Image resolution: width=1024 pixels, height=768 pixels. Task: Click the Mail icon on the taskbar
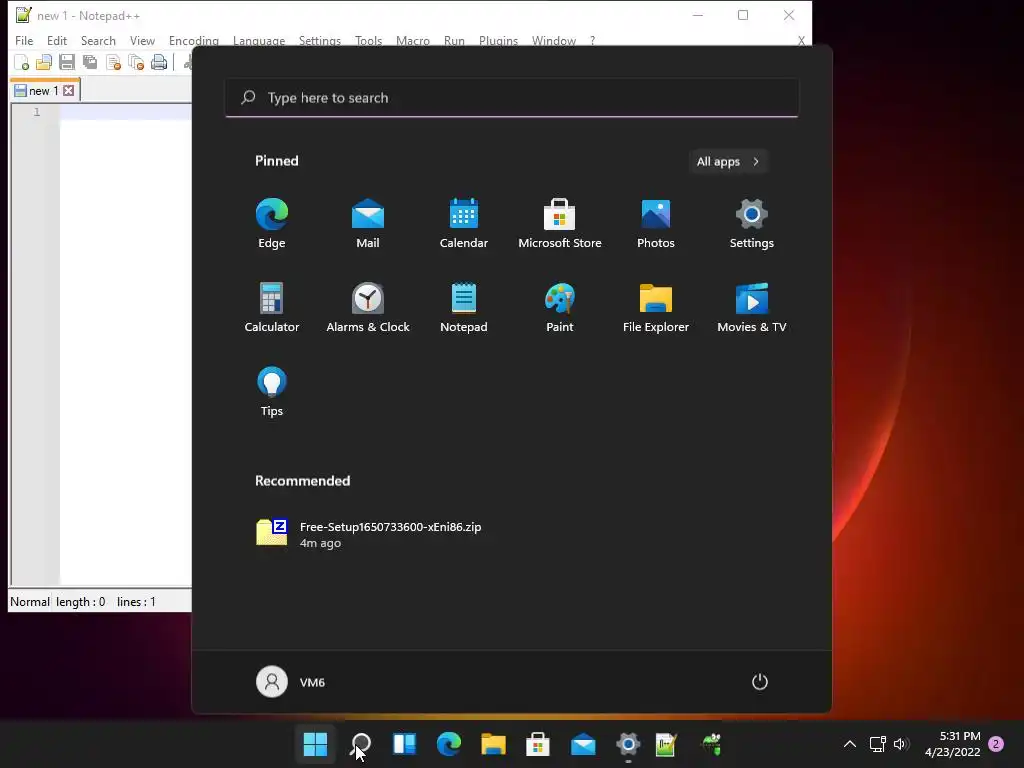pyautogui.click(x=583, y=744)
